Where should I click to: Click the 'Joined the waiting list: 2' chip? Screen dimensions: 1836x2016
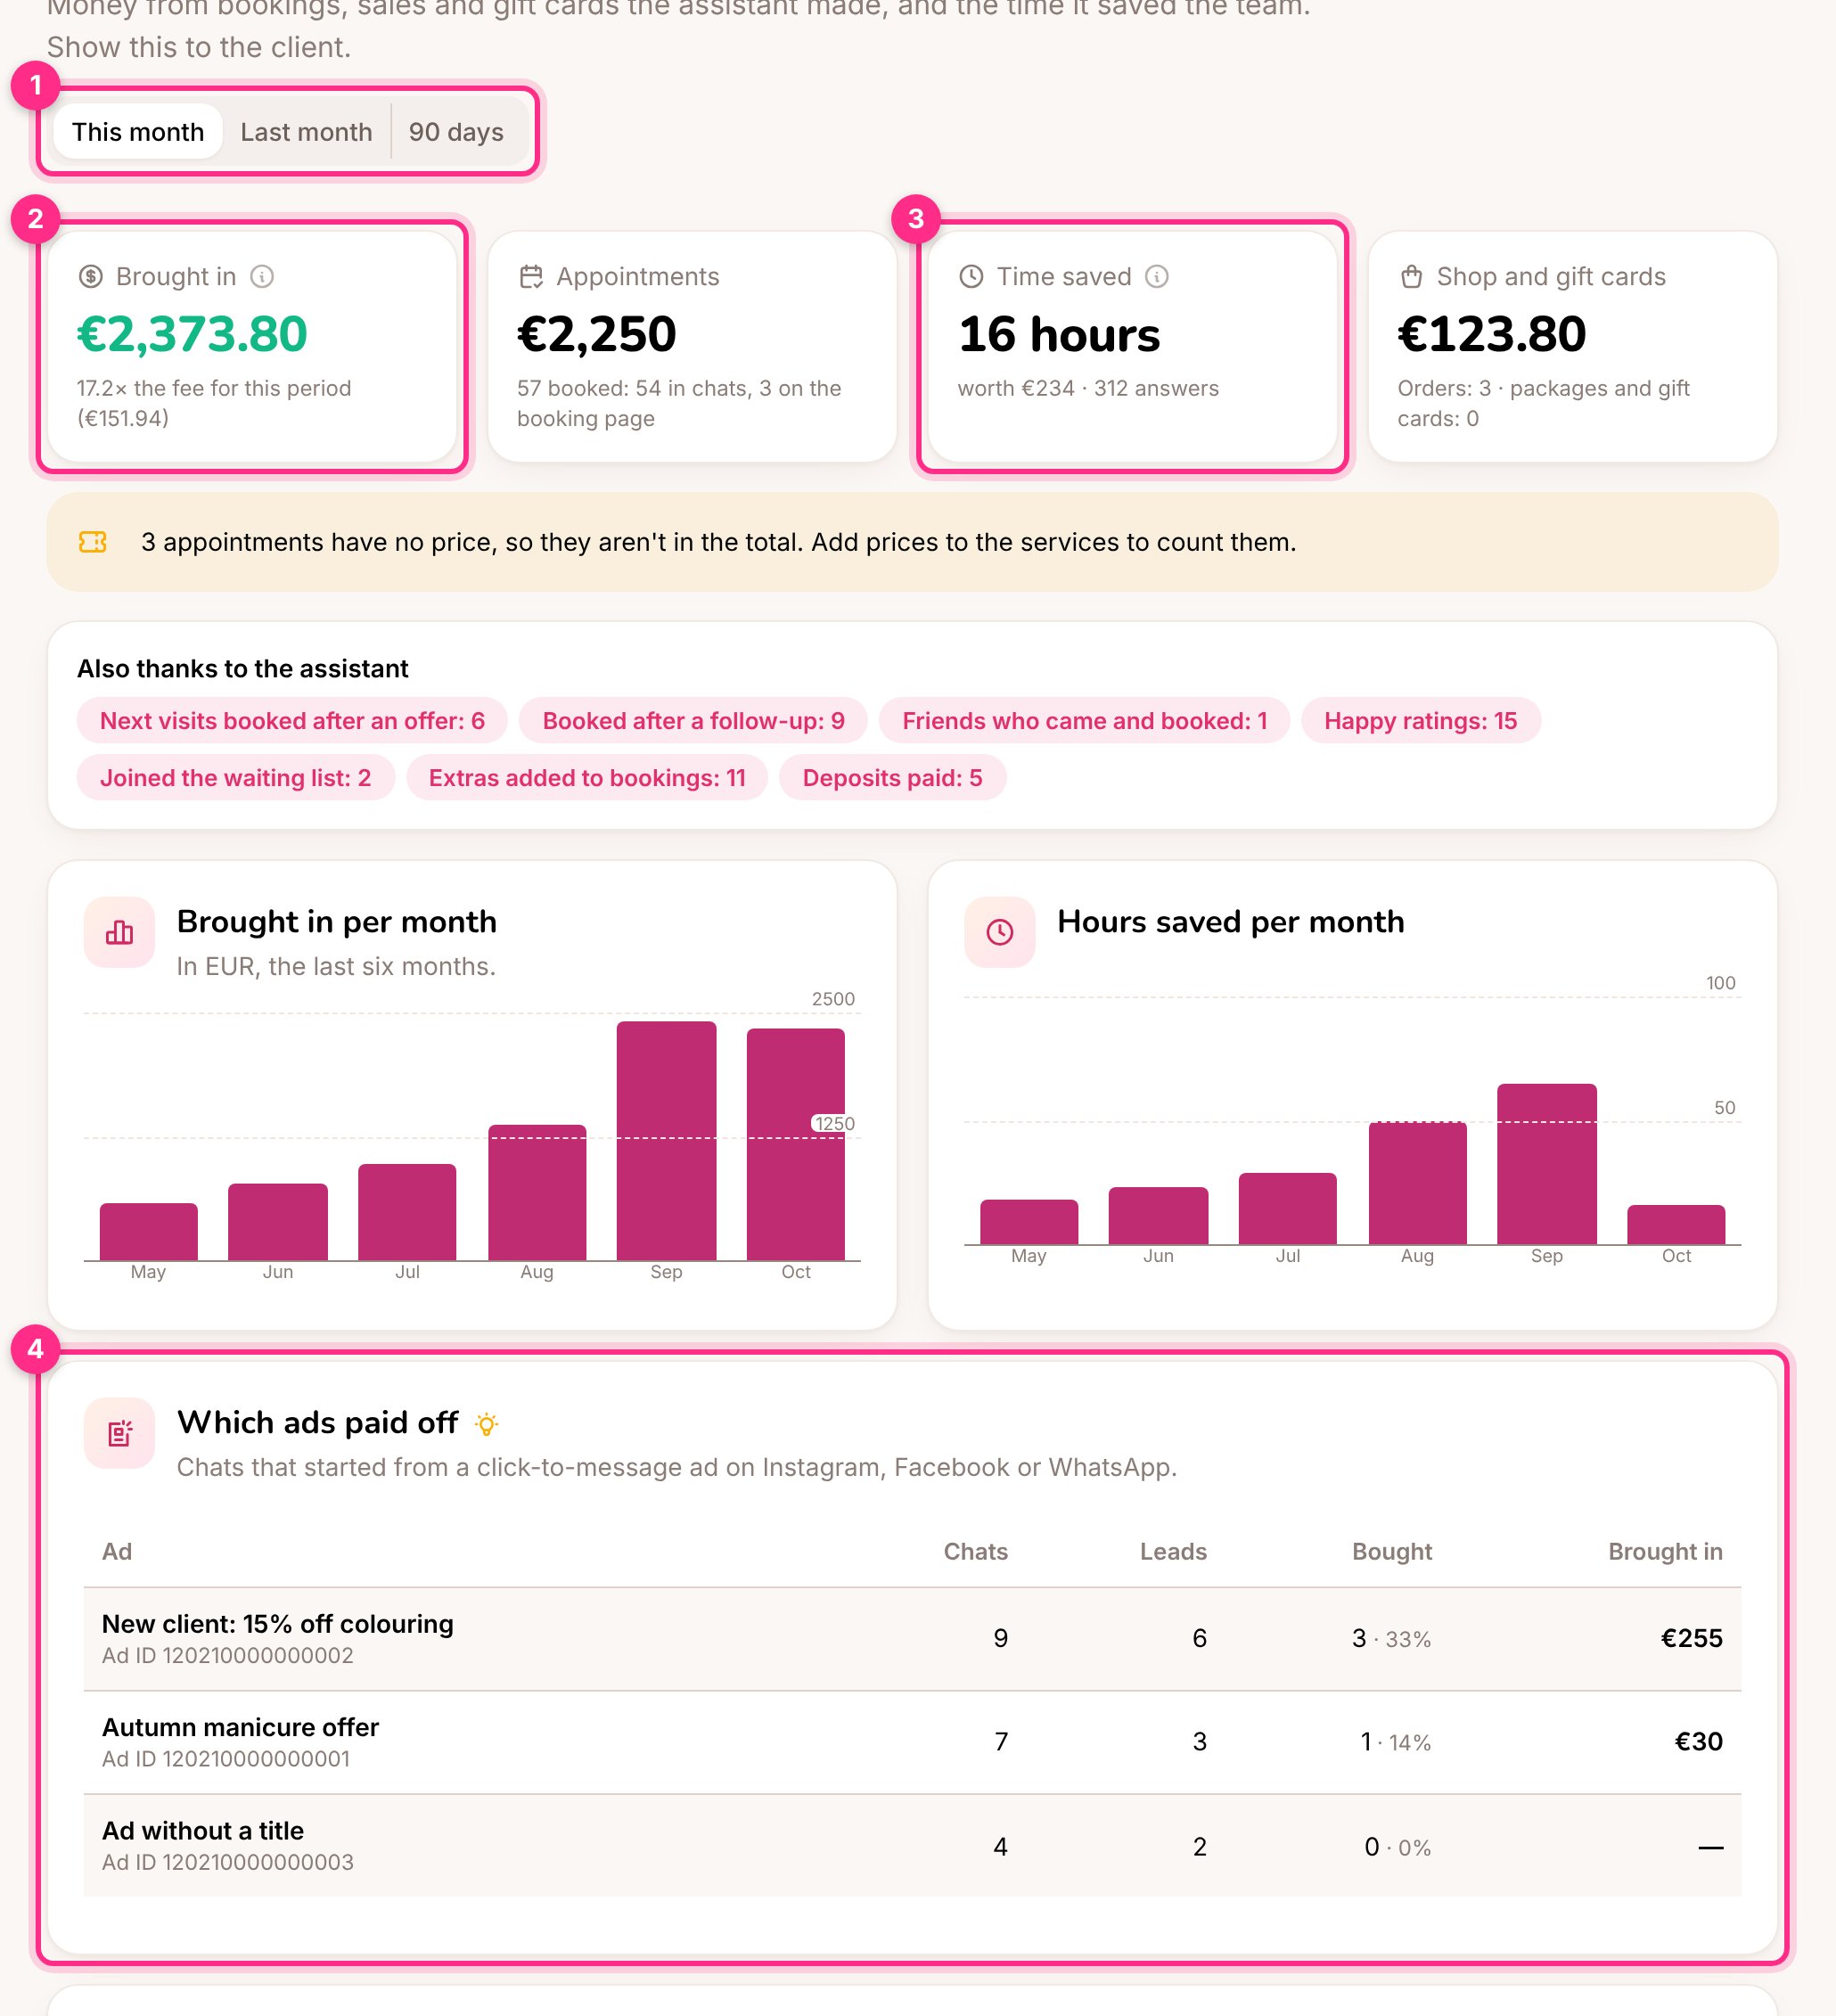[x=235, y=778]
